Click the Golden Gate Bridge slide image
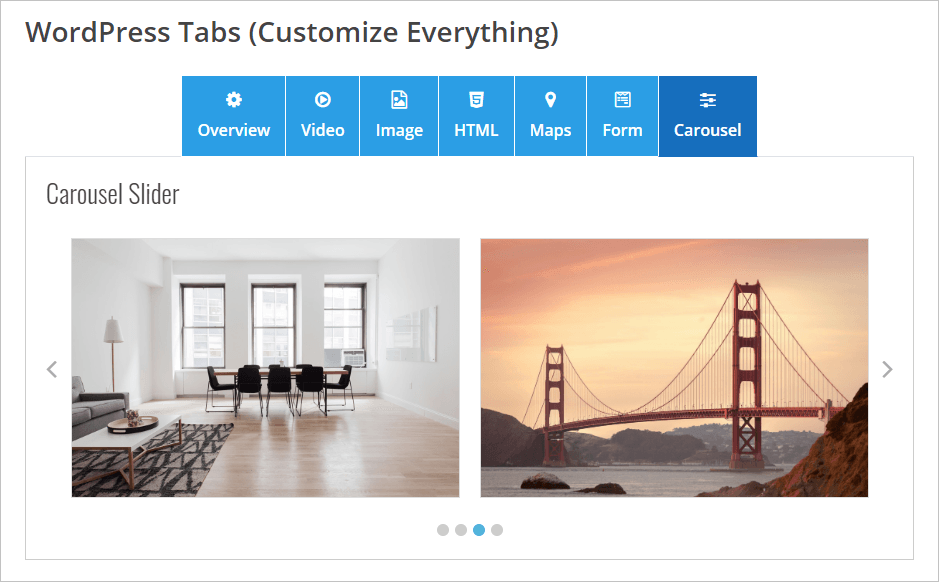Viewport: 939px width, 582px height. point(674,368)
